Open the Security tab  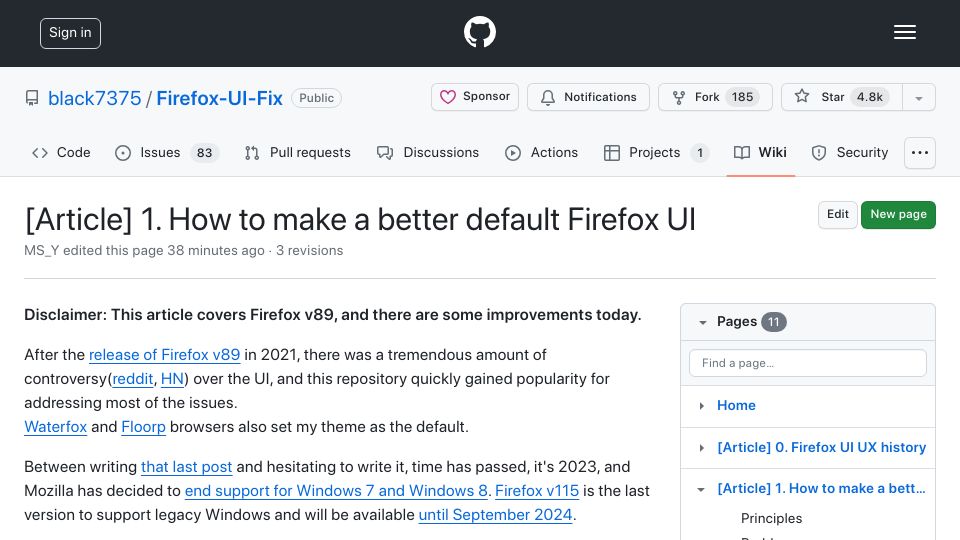tap(850, 152)
